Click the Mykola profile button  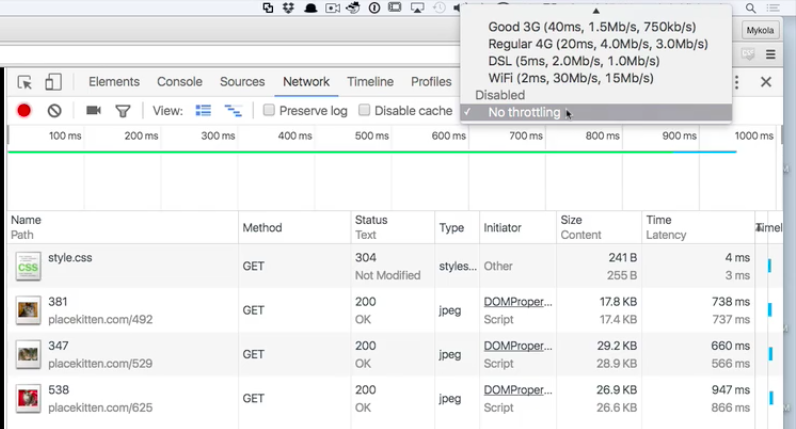click(761, 30)
